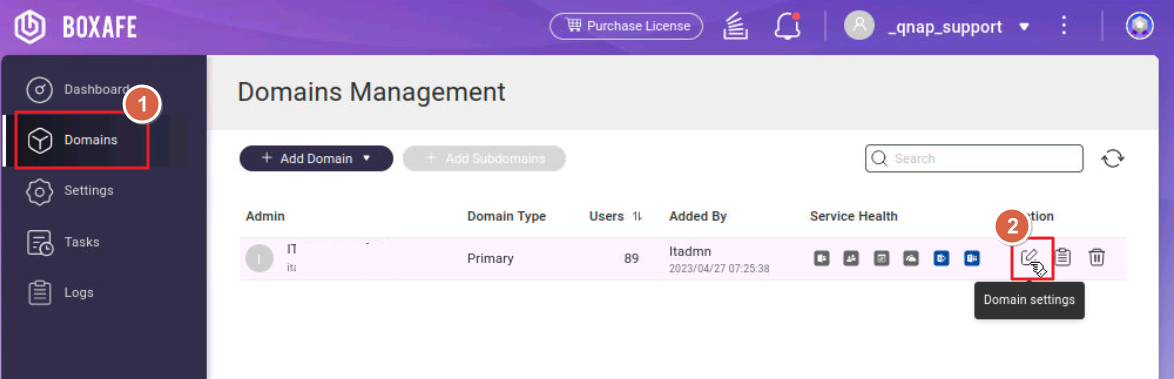Viewport: 1174px width, 379px height.
Task: Click the domain admin avatar circle
Action: [x=259, y=258]
